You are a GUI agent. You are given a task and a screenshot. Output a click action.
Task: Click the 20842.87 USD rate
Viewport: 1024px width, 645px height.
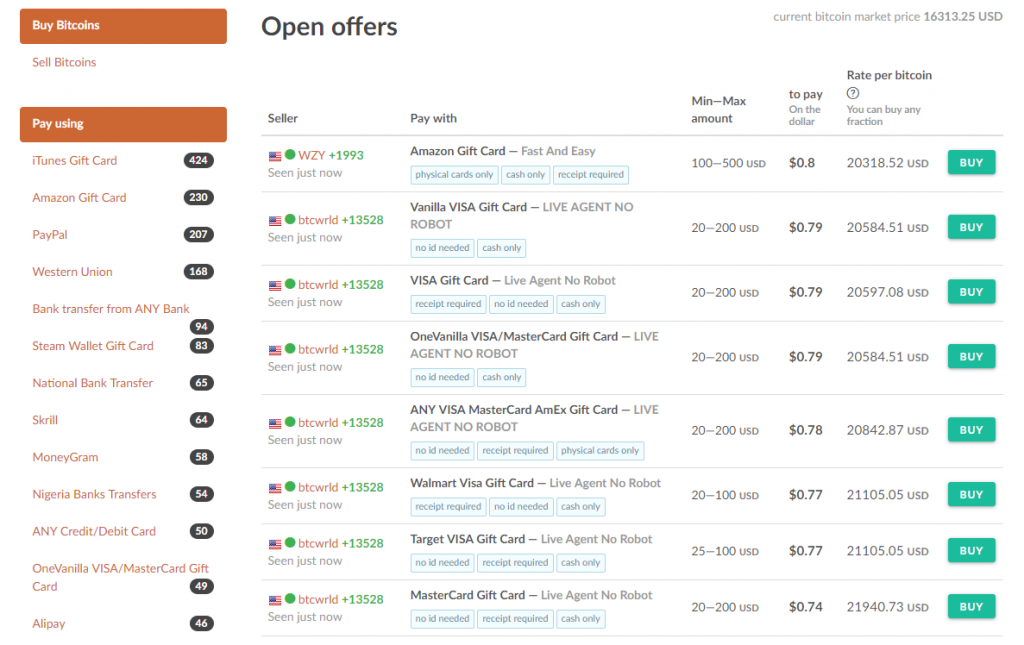(x=888, y=430)
